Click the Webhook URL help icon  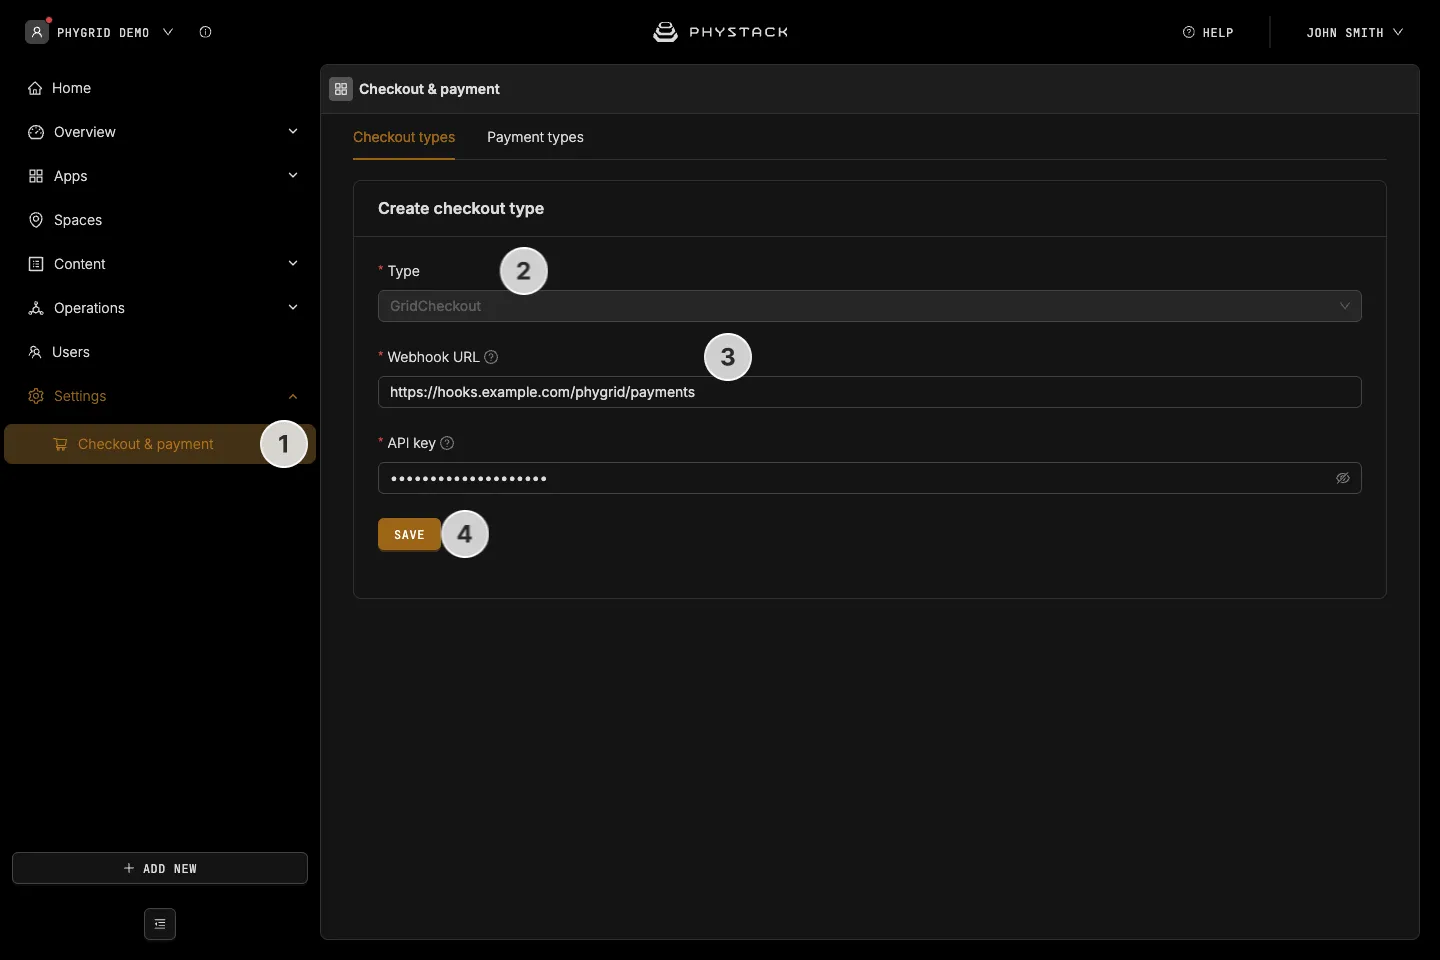491,357
